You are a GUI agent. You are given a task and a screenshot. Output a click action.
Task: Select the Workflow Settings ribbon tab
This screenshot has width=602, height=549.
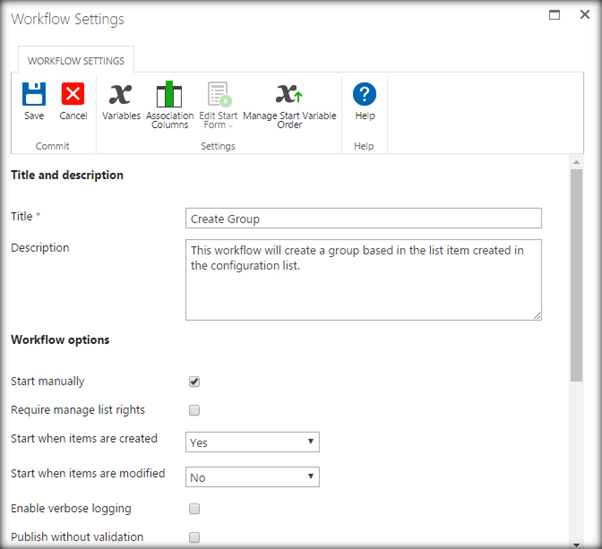click(76, 61)
